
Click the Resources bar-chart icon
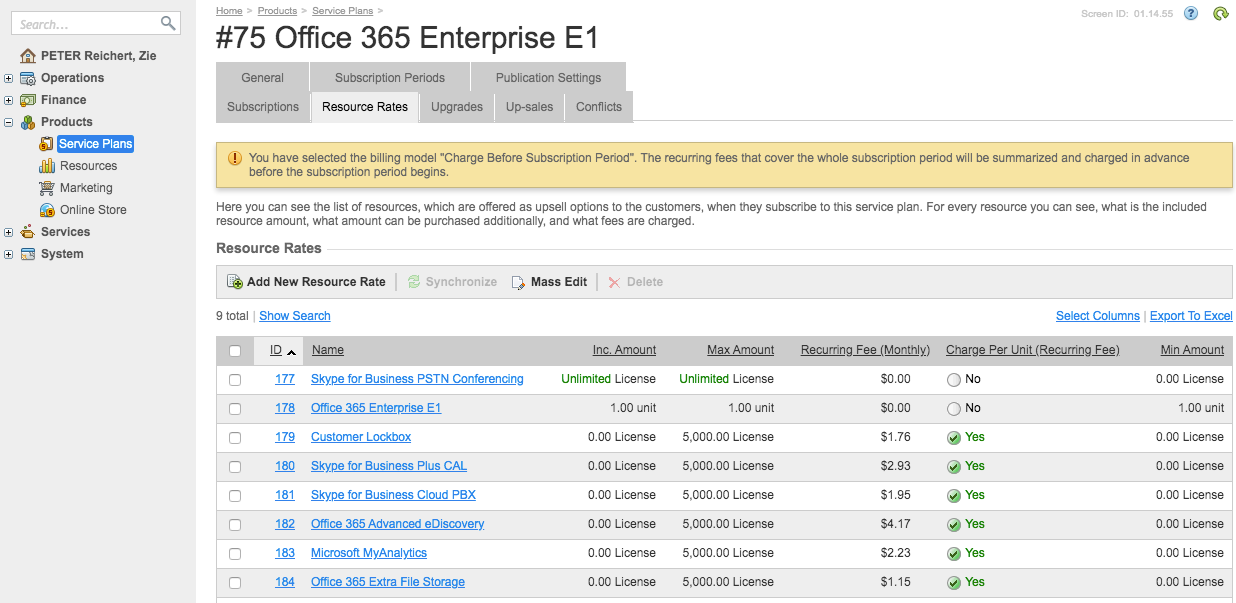[46, 166]
